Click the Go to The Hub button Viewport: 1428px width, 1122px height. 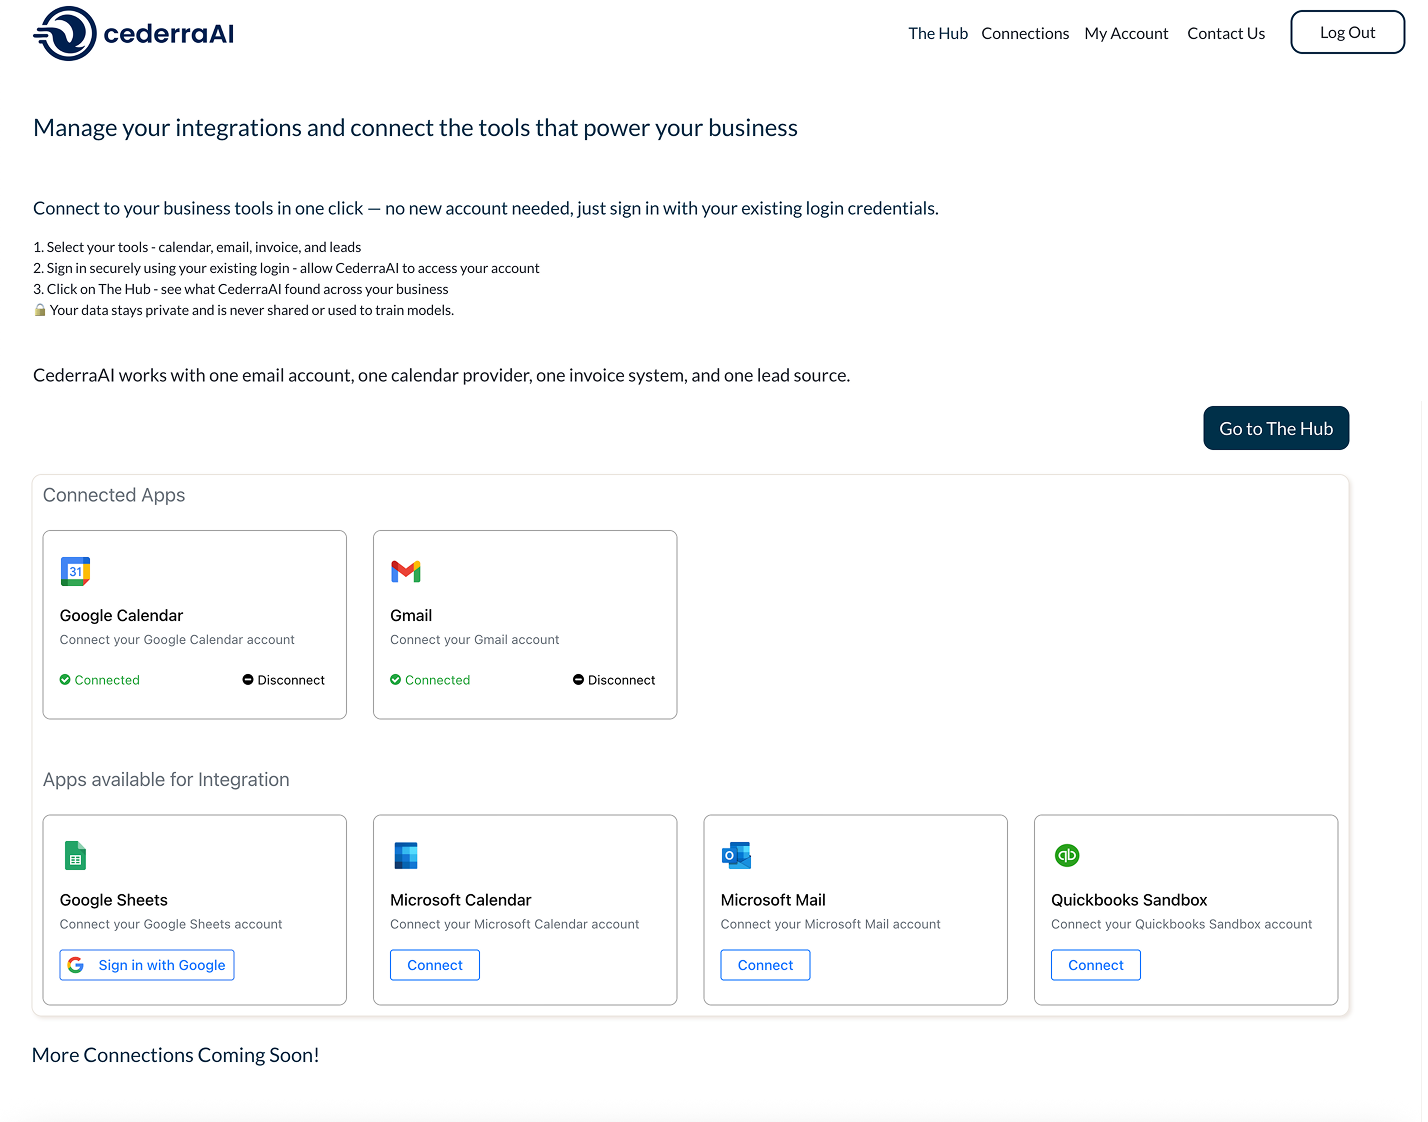(x=1276, y=428)
